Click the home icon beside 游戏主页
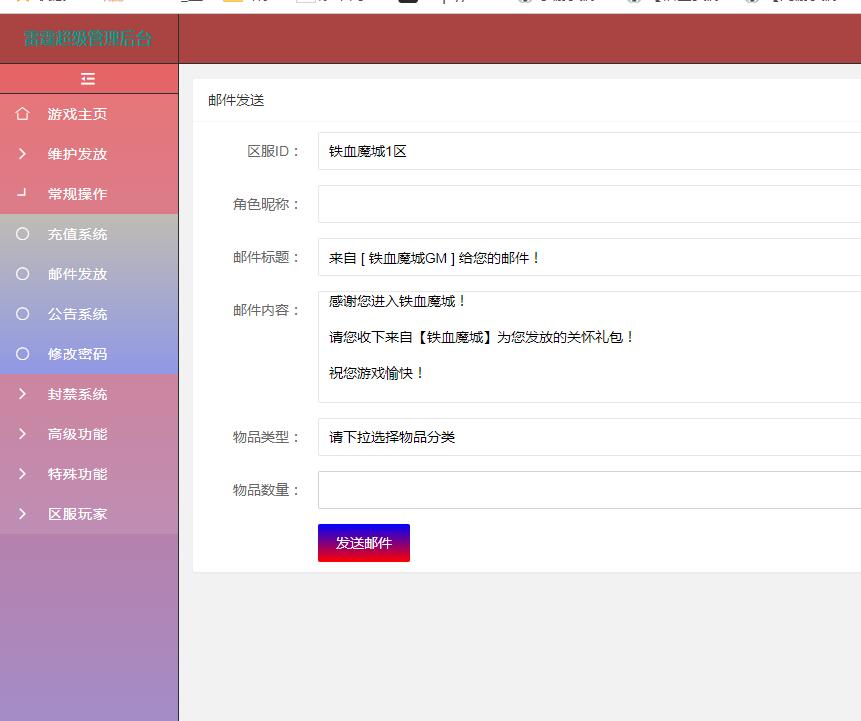The width and height of the screenshot is (861, 721). click(23, 114)
